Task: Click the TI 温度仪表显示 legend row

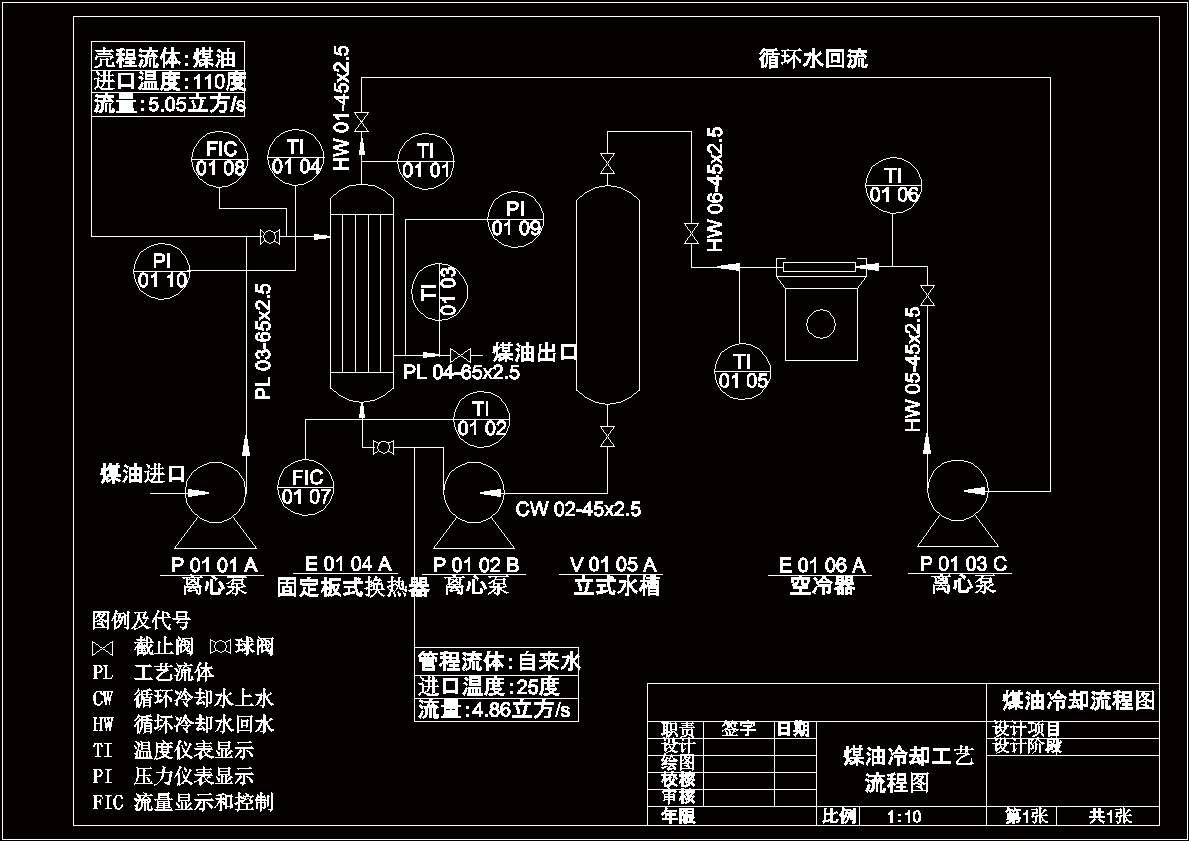Action: (173, 751)
